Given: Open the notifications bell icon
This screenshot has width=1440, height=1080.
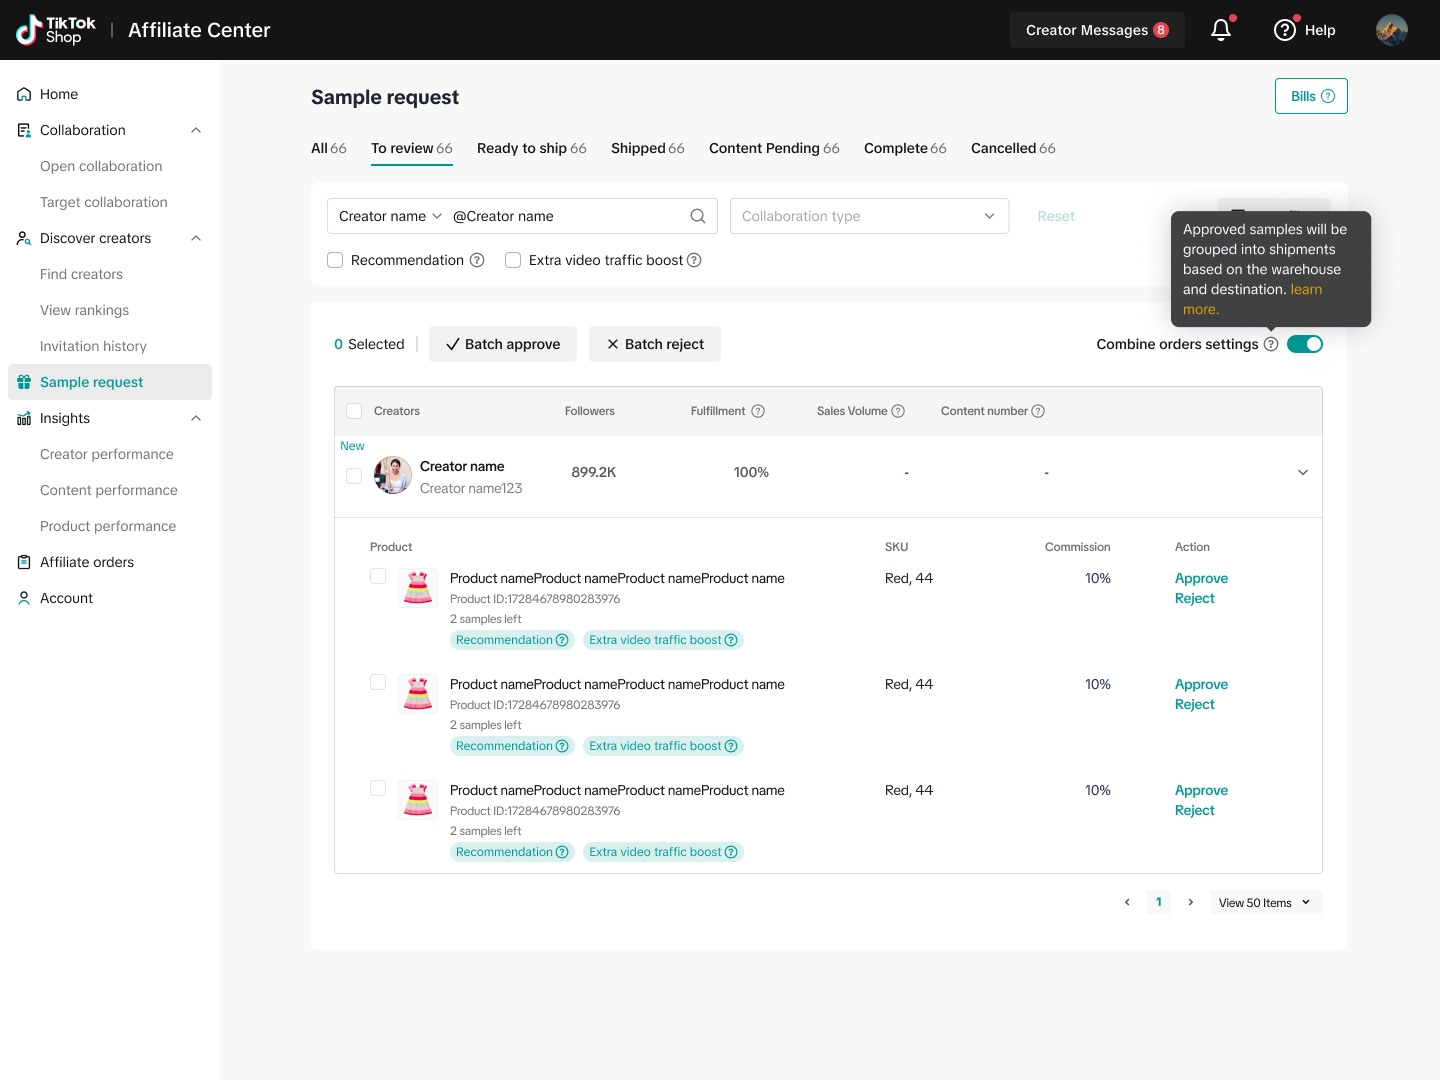Looking at the screenshot, I should click(x=1220, y=30).
